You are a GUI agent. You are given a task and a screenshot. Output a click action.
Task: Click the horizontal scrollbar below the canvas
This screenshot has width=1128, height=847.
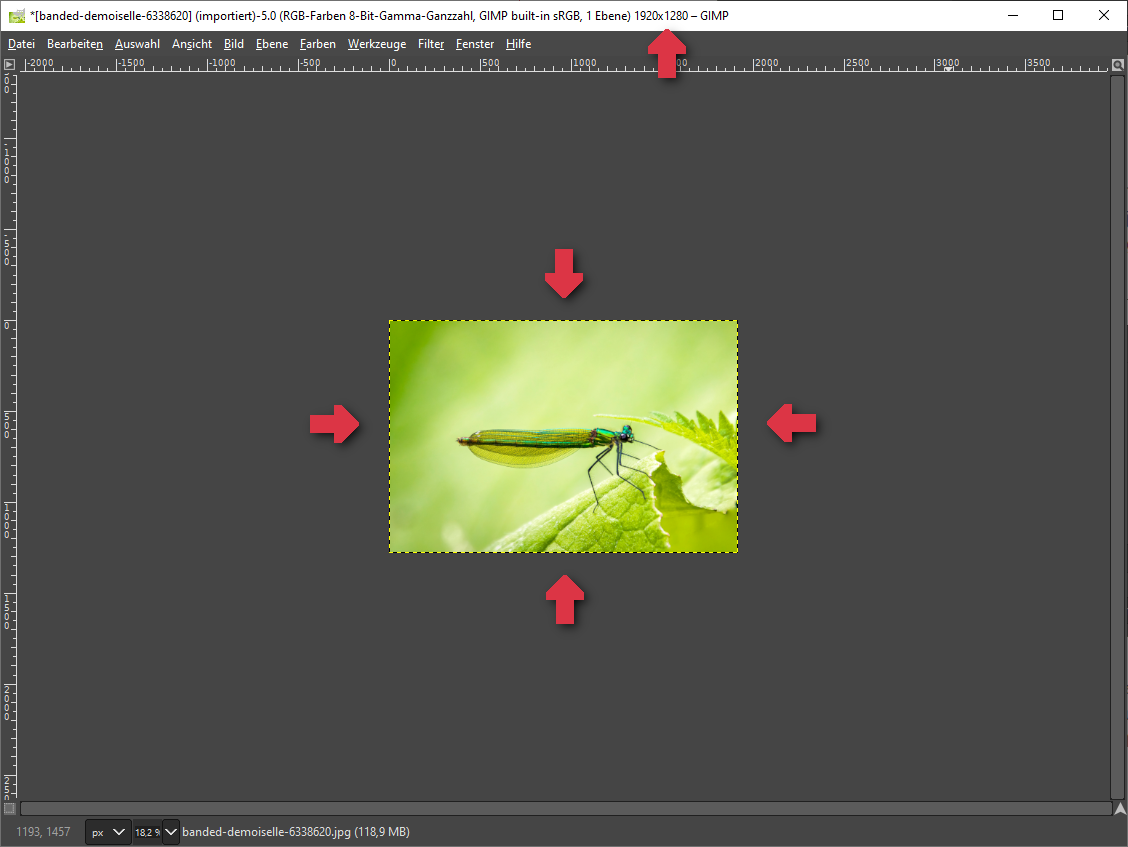565,808
